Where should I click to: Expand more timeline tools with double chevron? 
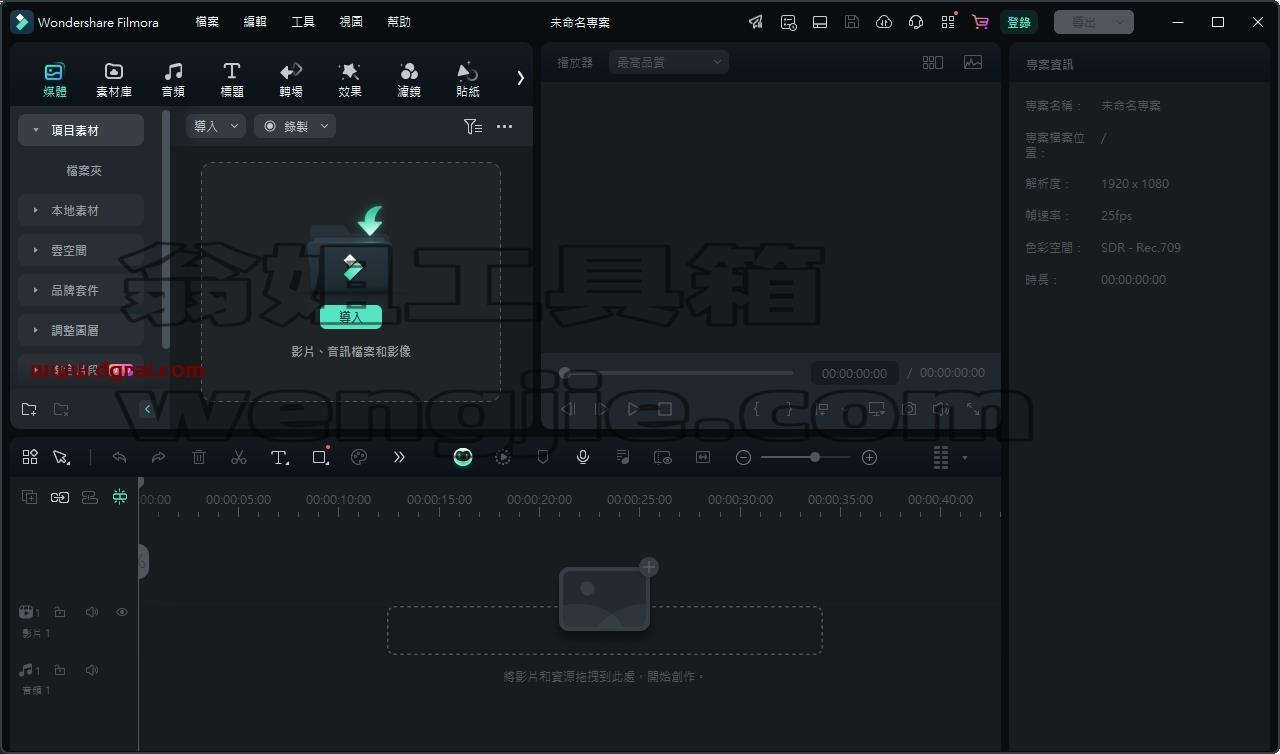click(399, 457)
